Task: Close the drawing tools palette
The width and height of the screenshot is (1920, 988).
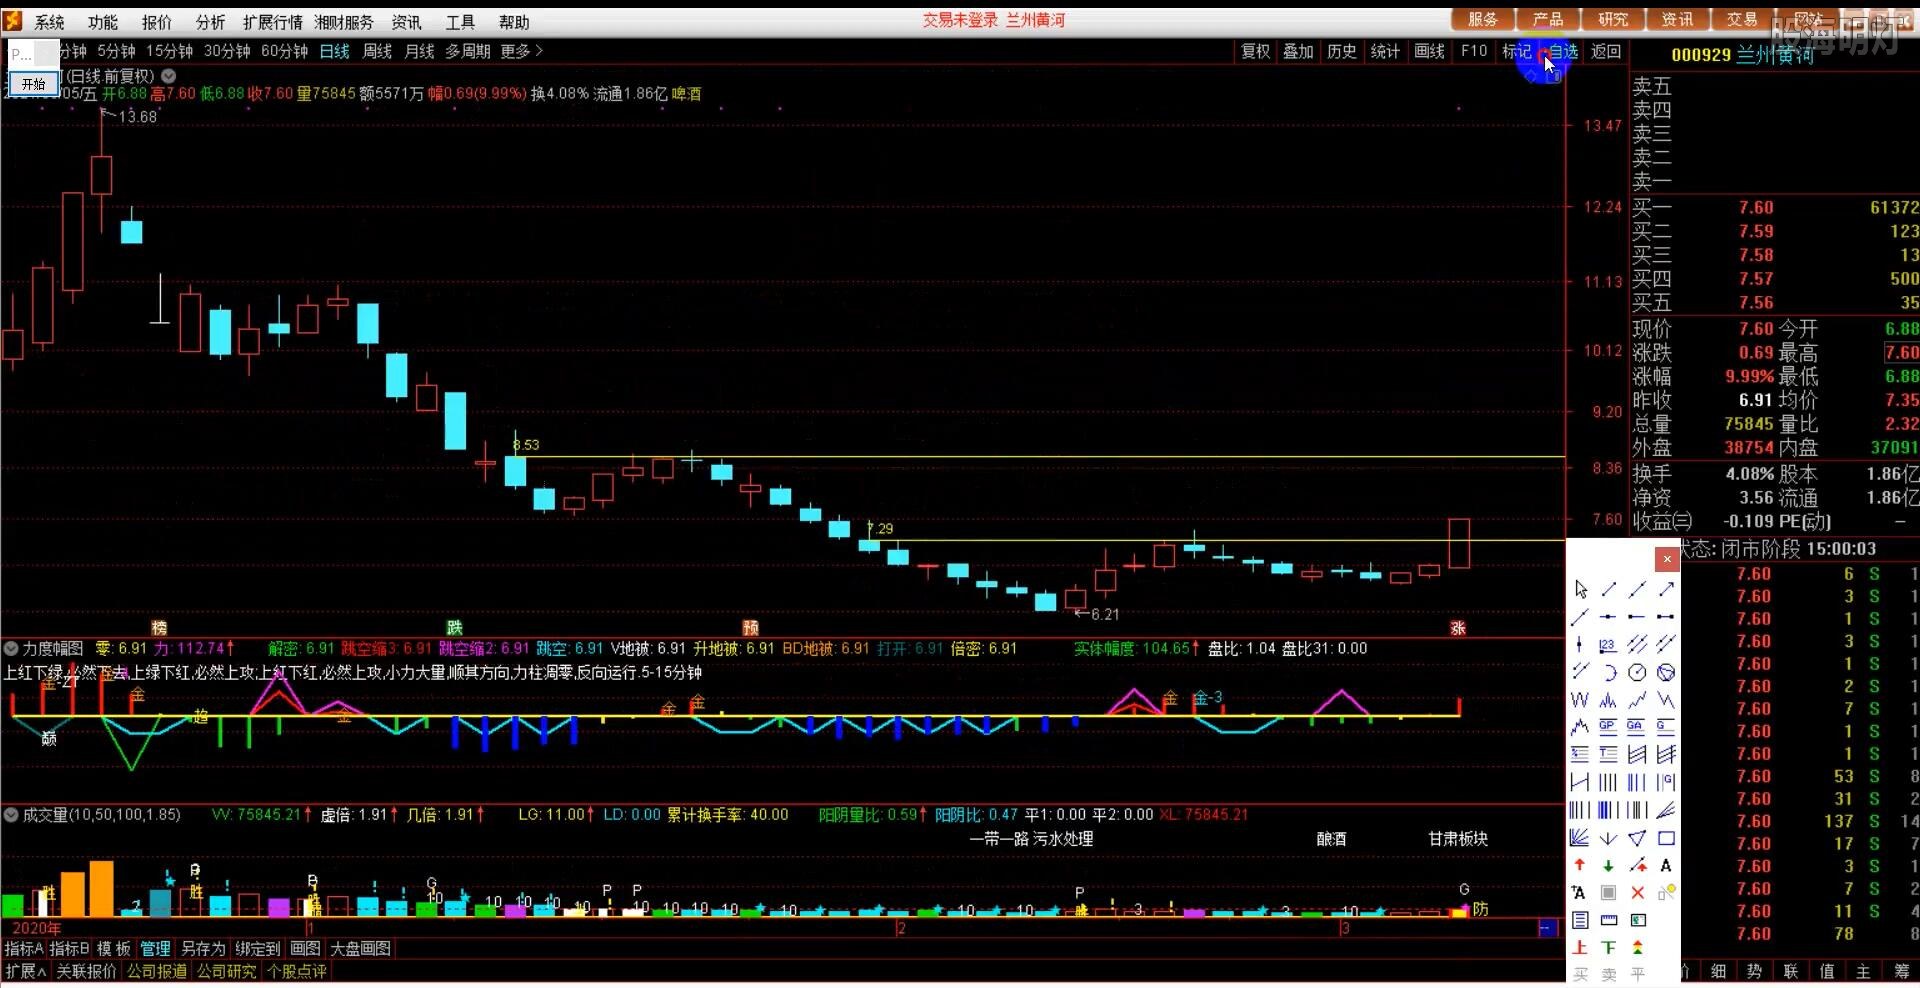Action: 1667,559
